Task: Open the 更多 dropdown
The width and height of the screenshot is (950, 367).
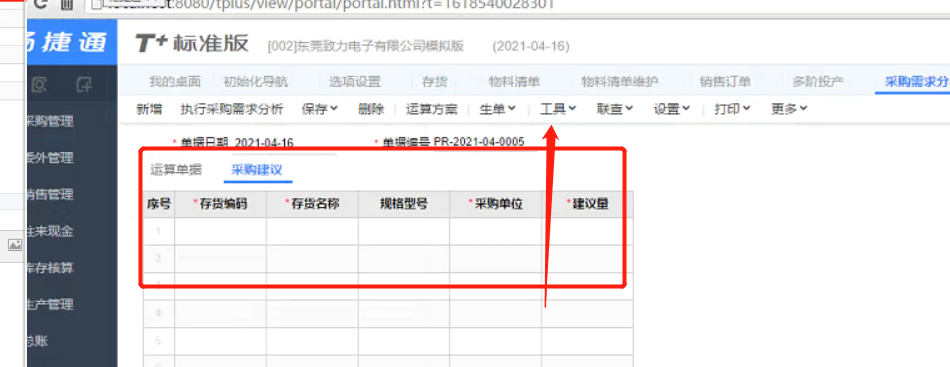Action: pyautogui.click(x=789, y=109)
